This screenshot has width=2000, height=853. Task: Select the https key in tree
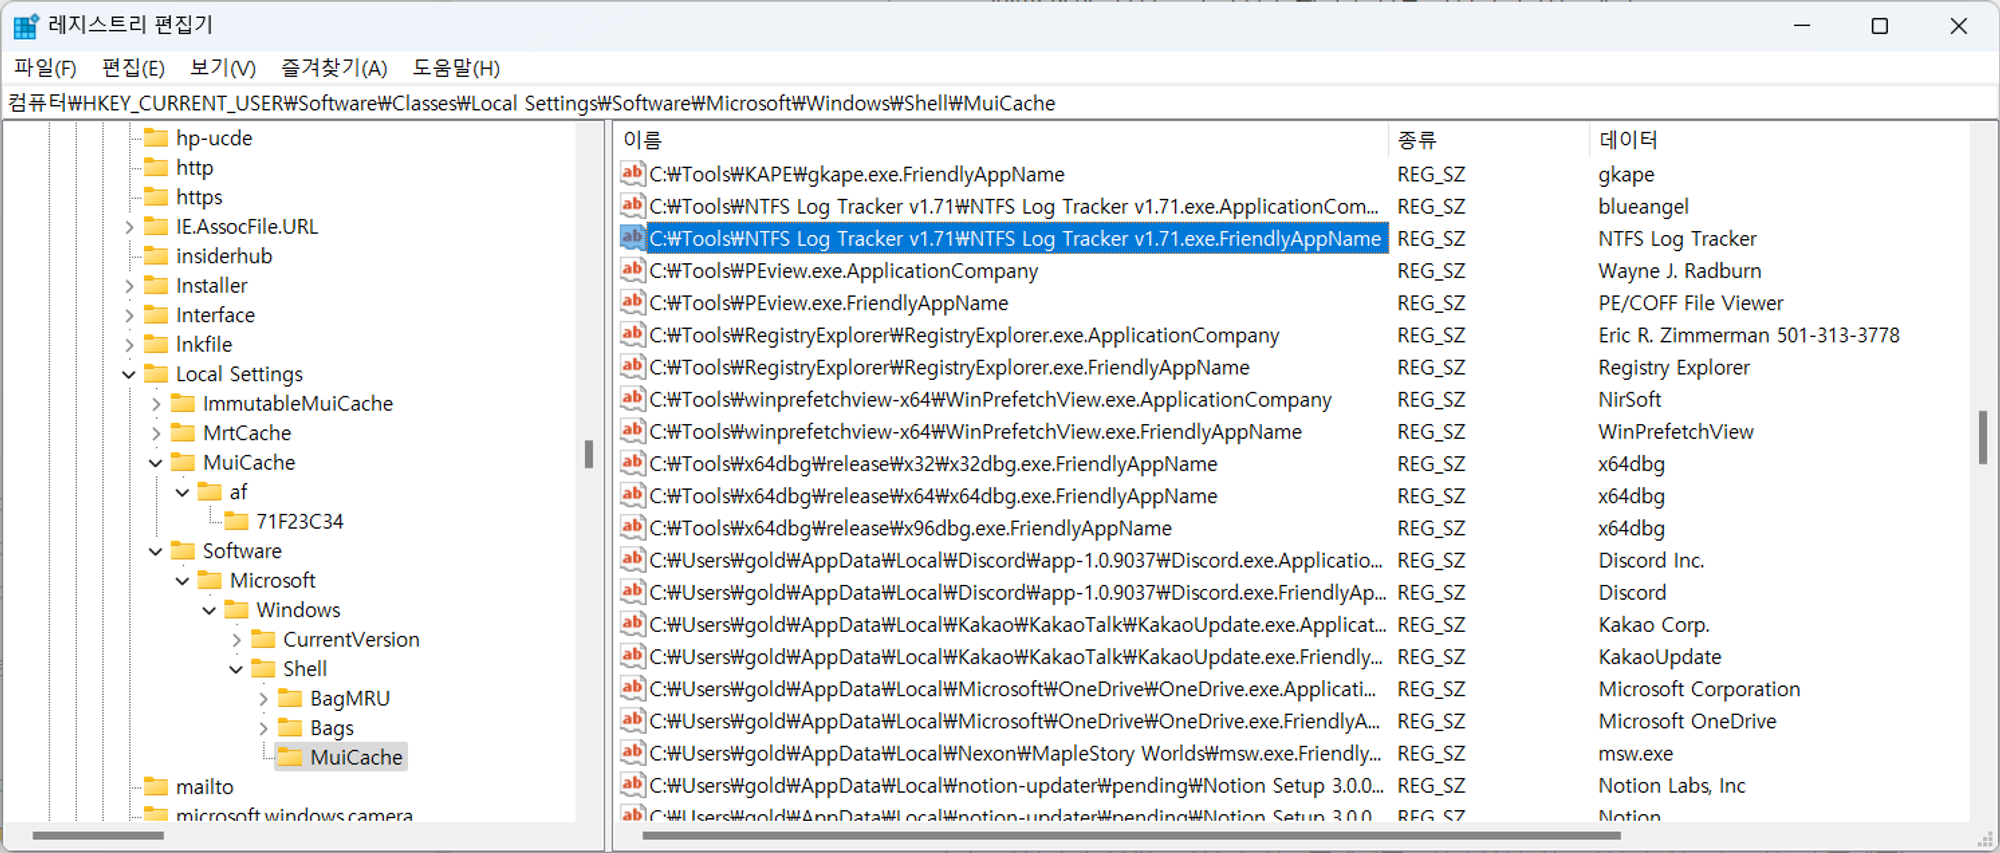tap(199, 197)
